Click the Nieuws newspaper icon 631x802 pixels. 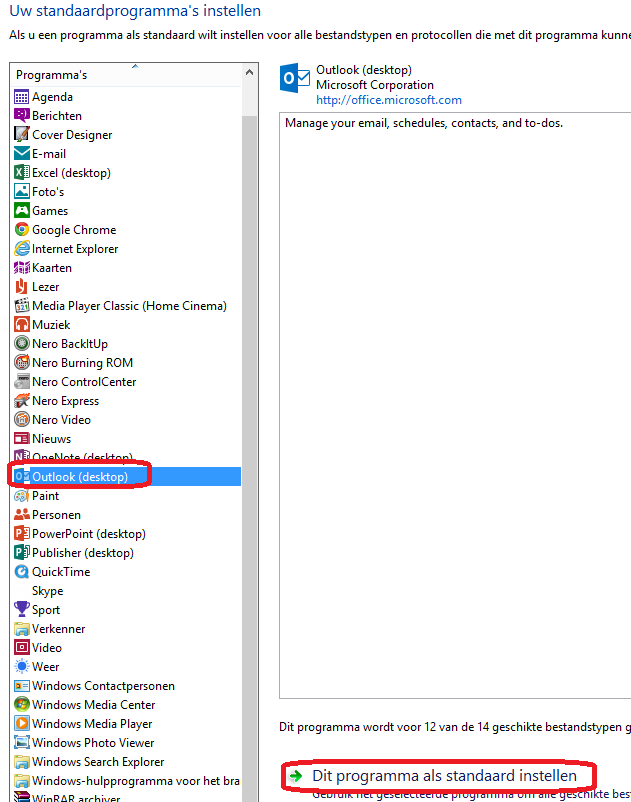(21, 438)
